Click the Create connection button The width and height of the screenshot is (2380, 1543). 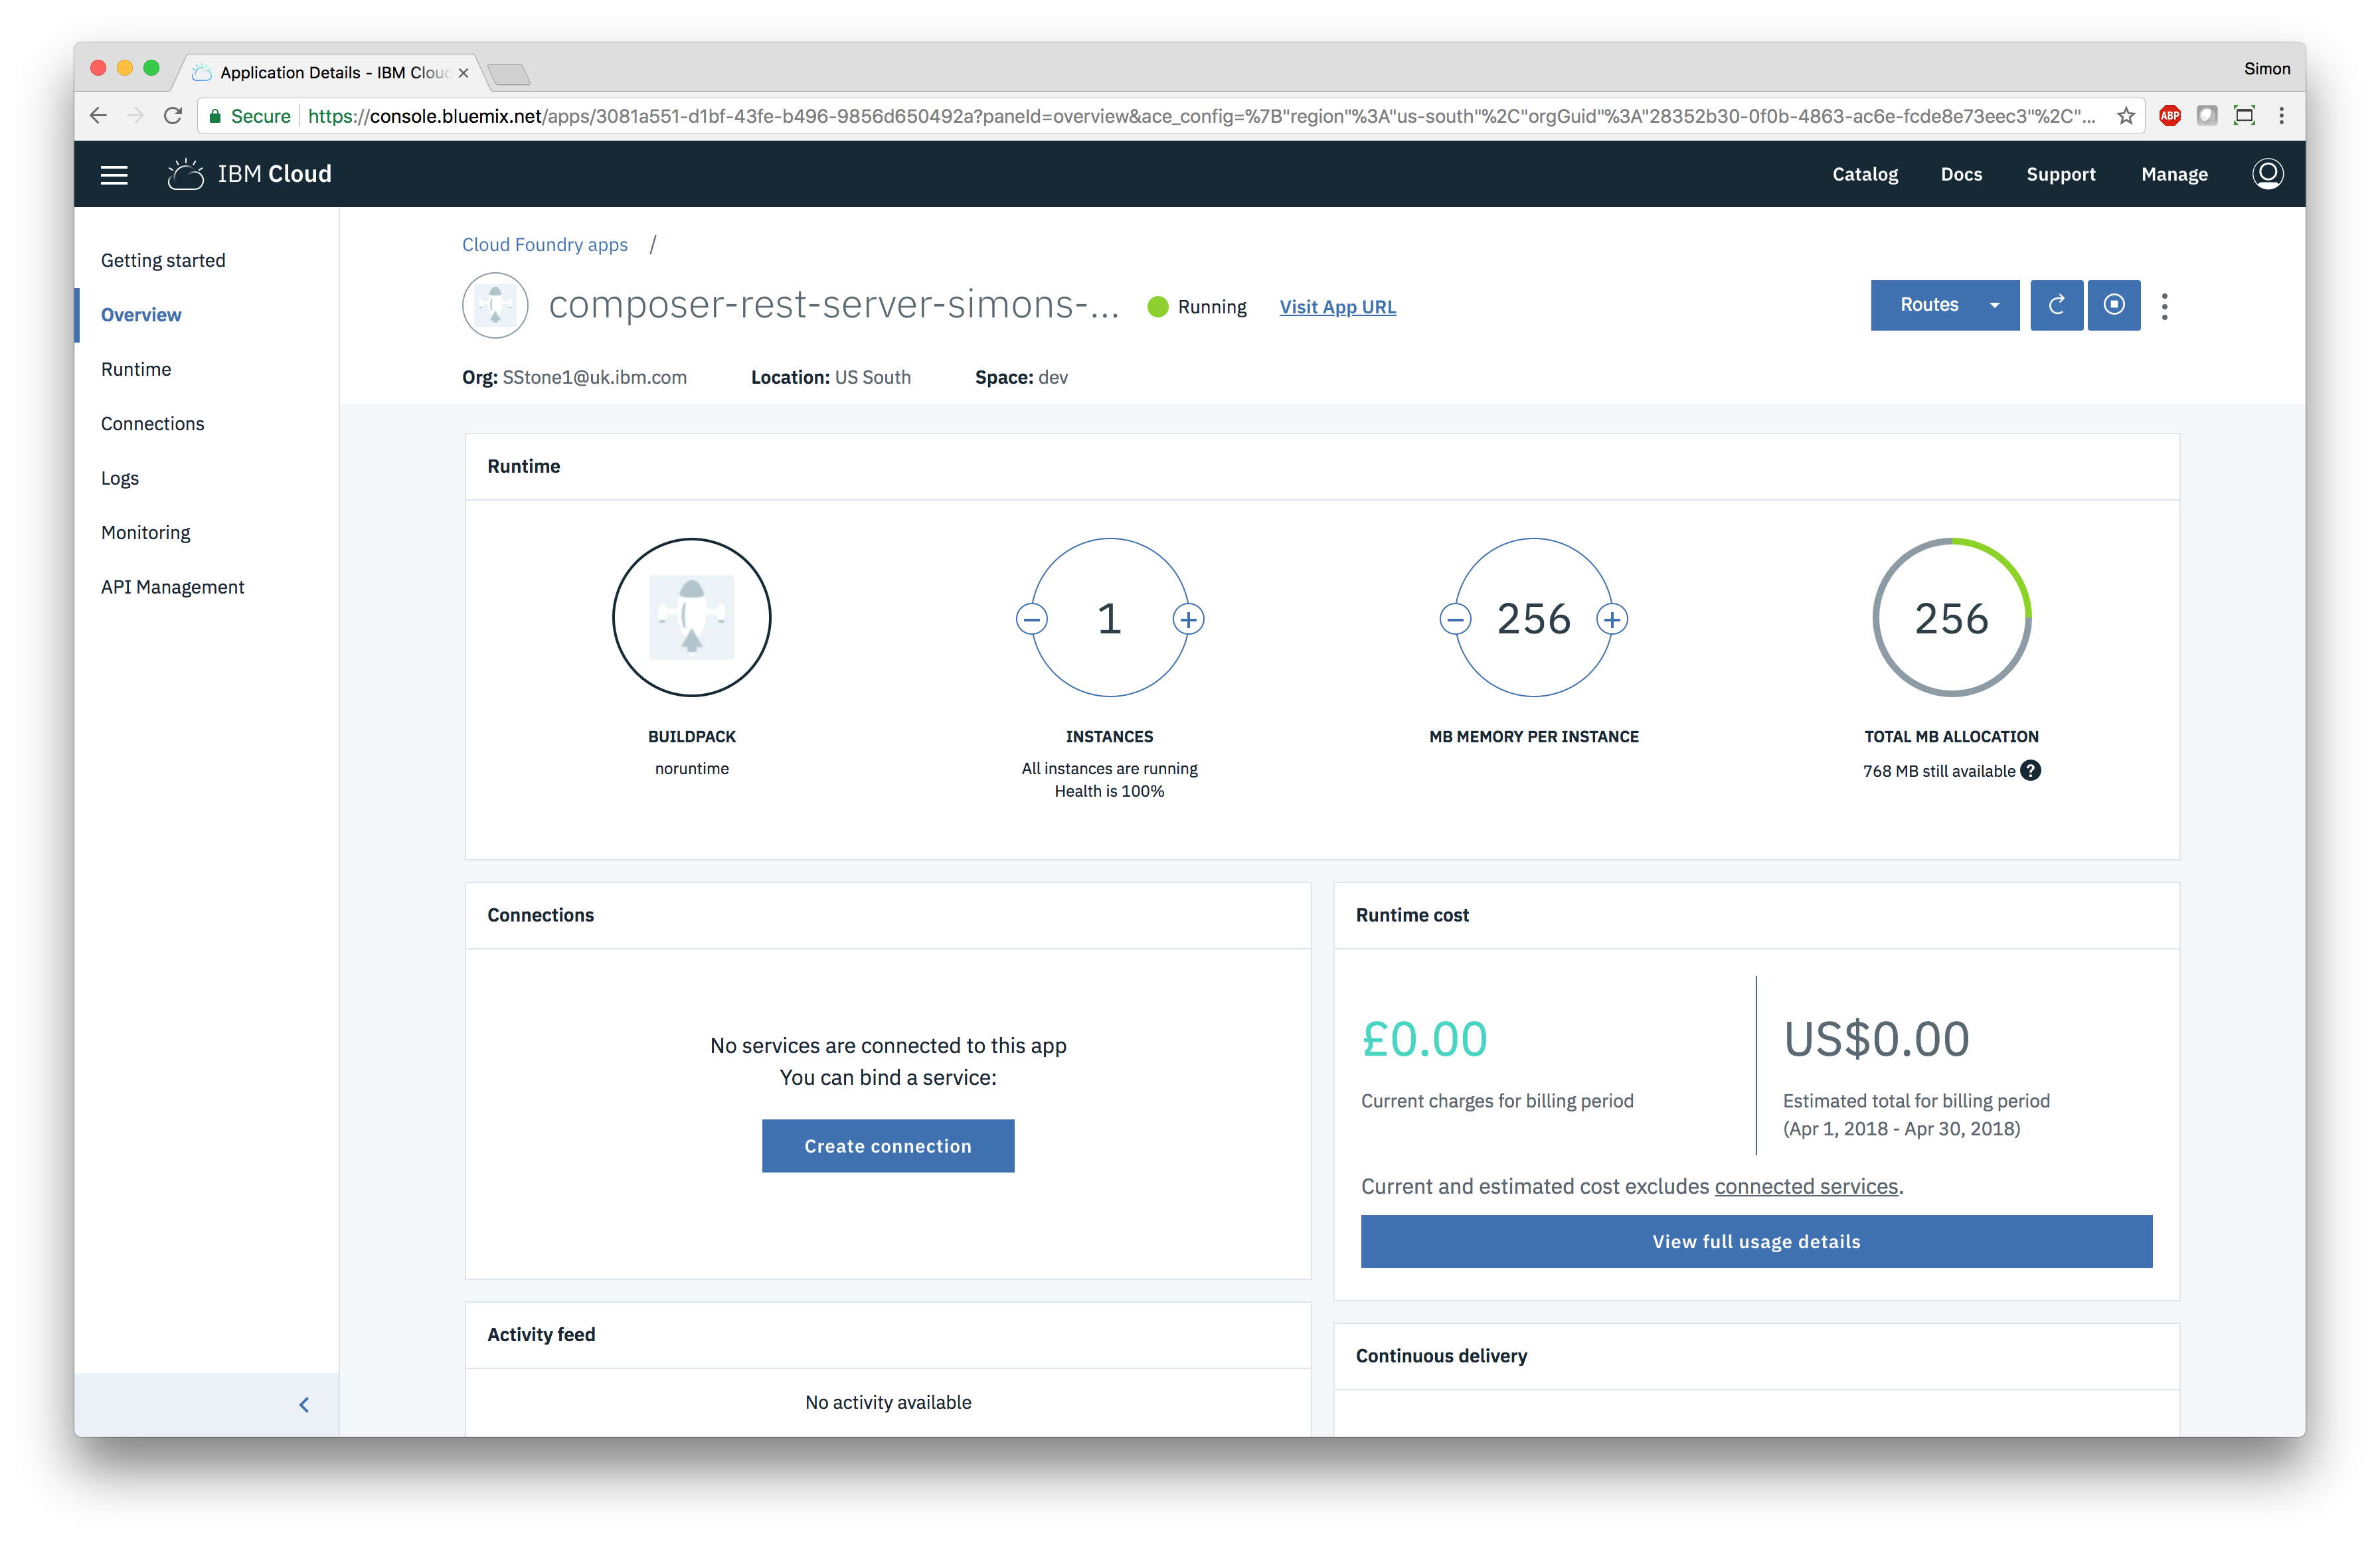click(887, 1145)
